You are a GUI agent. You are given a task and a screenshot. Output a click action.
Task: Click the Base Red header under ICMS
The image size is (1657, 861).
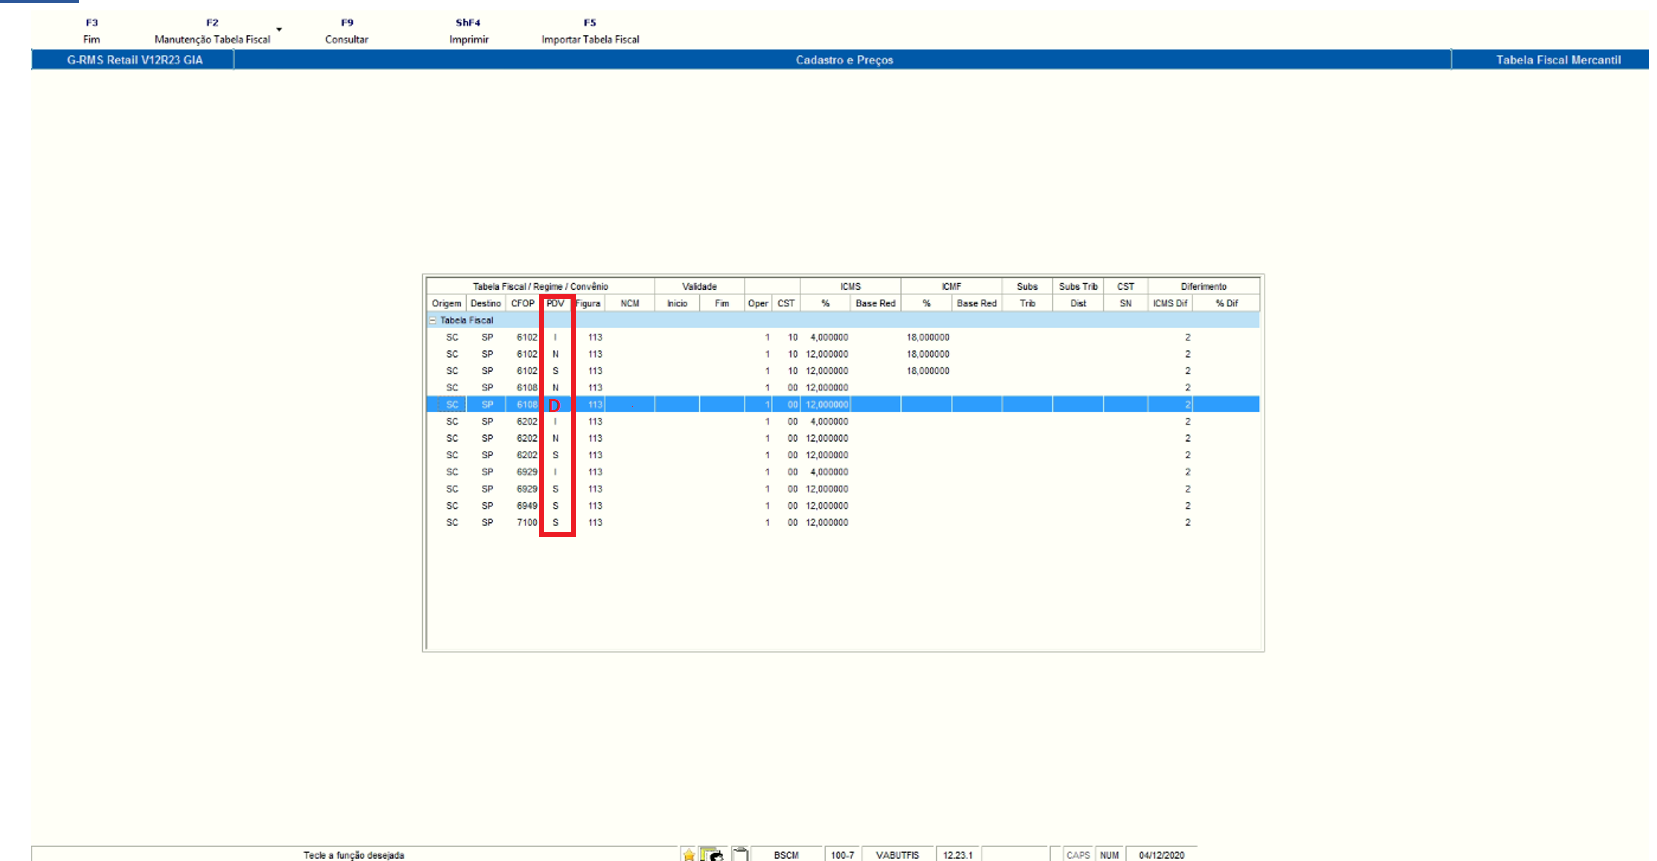pos(876,303)
